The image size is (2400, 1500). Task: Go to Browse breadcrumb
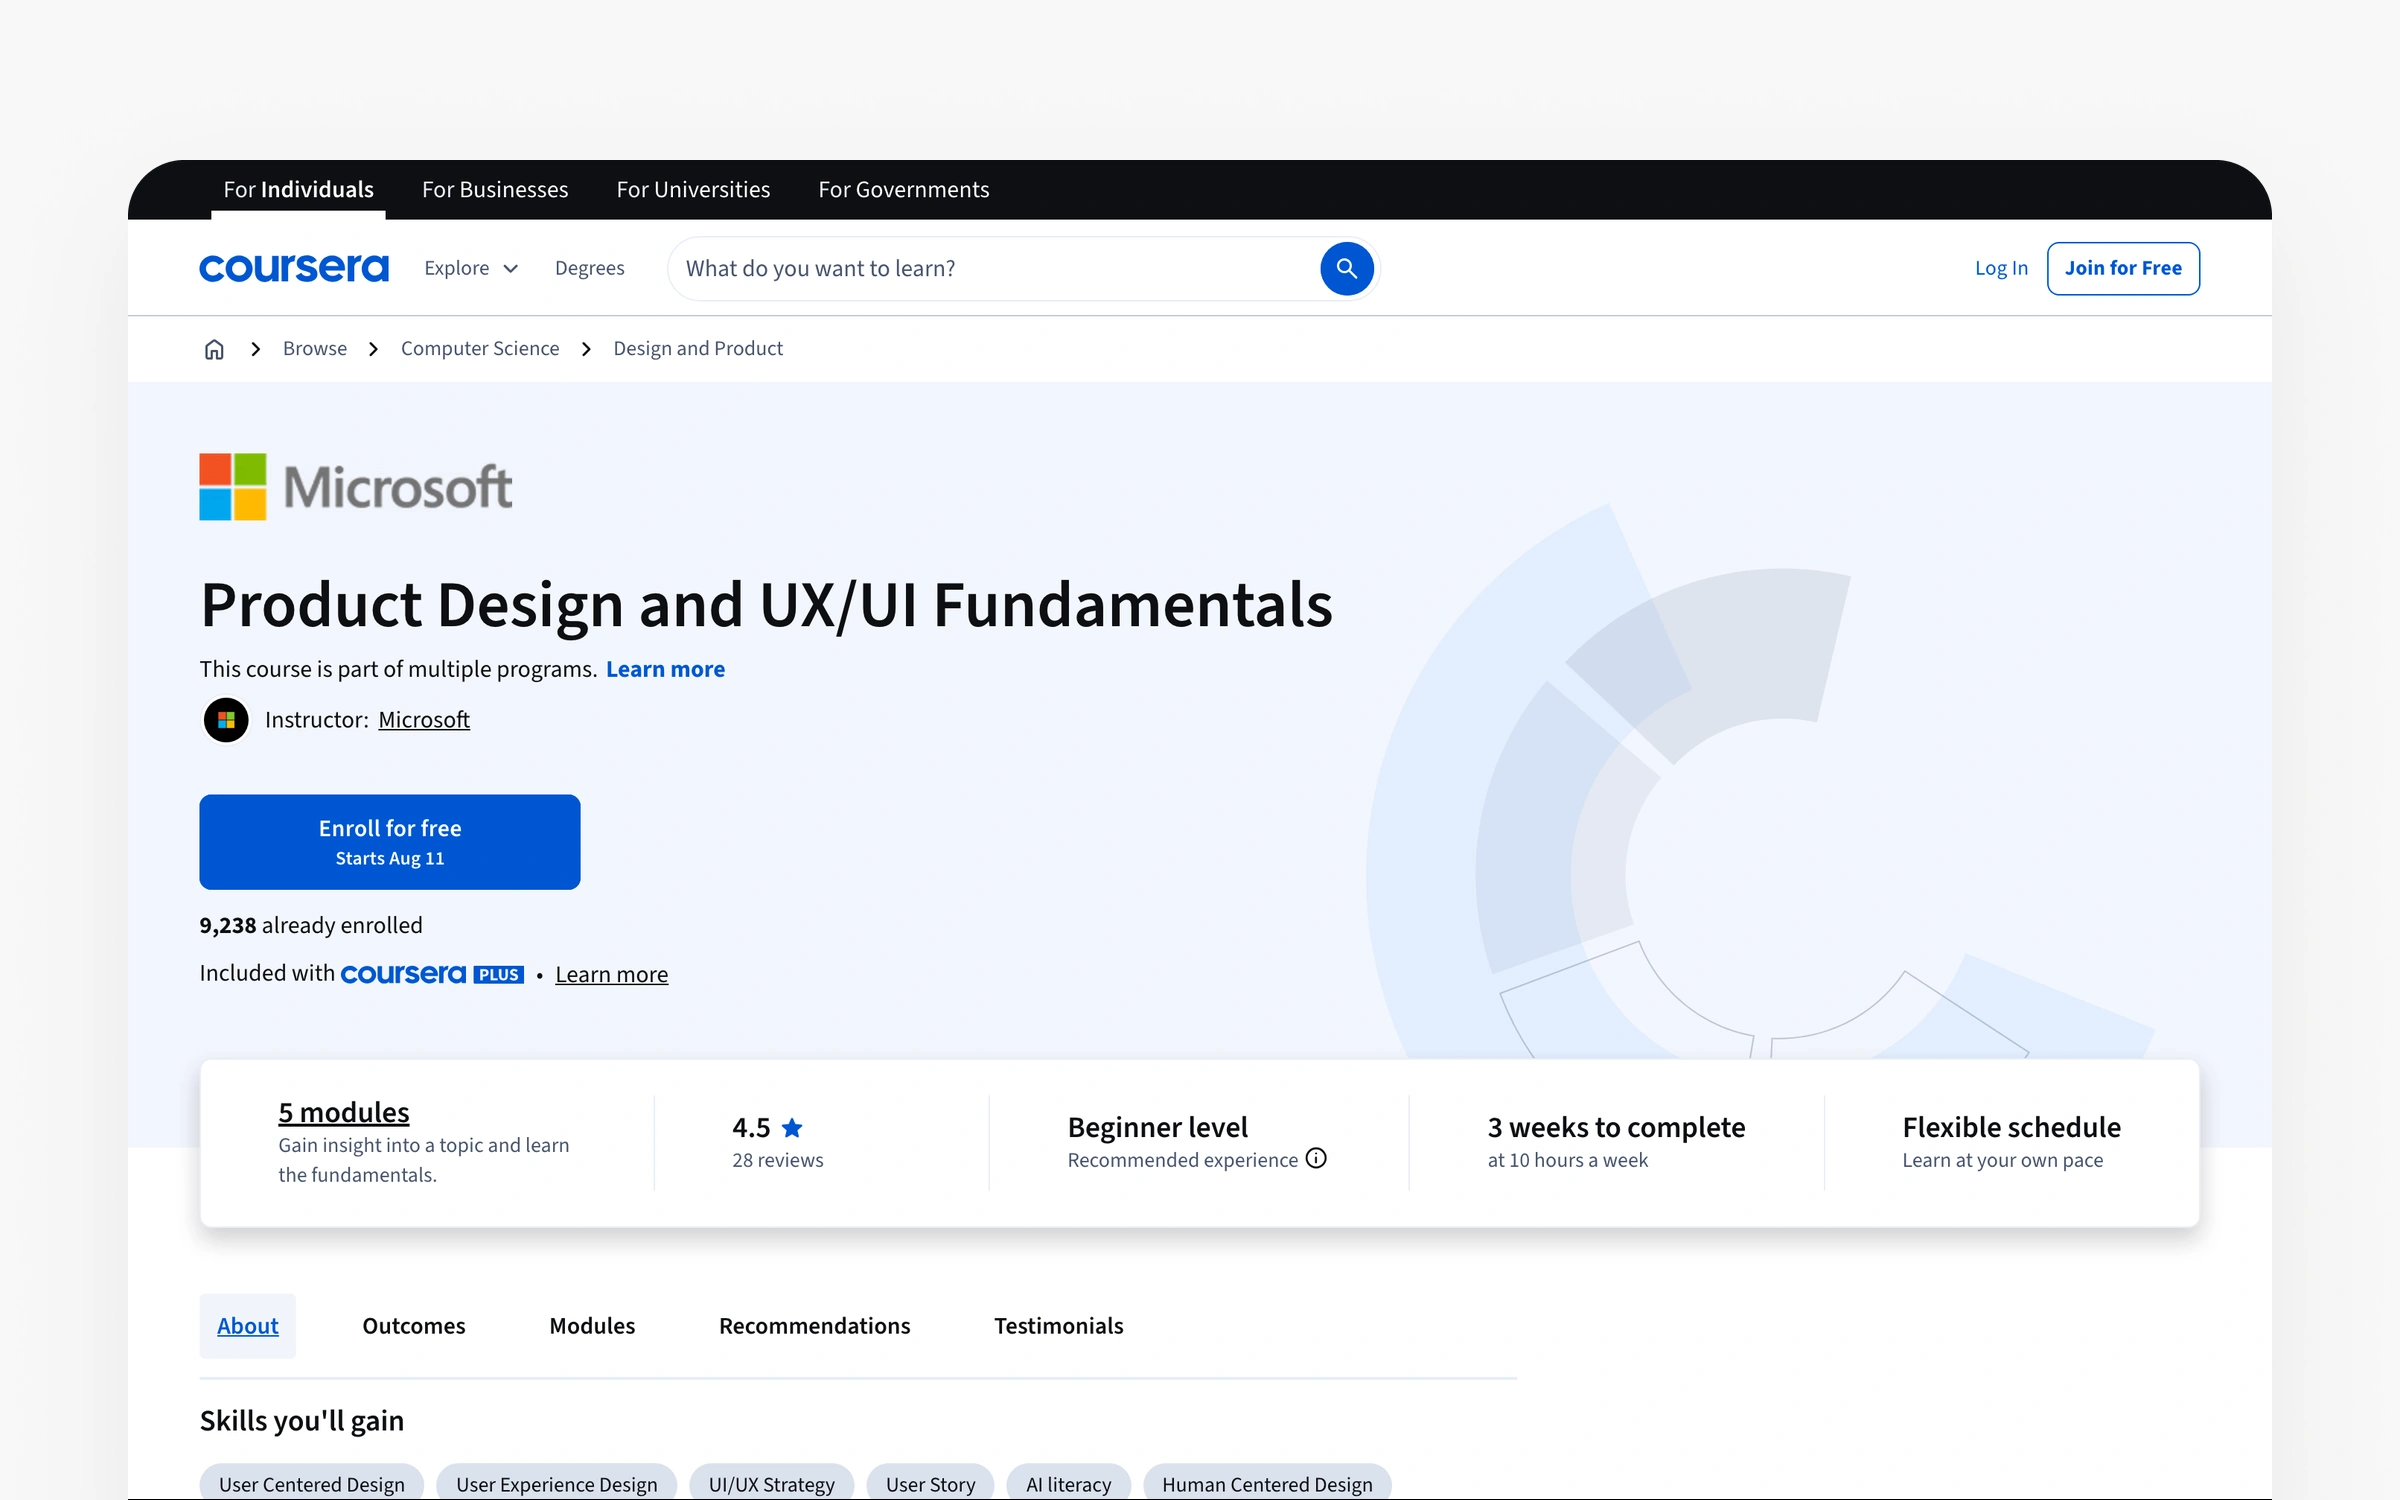315,348
